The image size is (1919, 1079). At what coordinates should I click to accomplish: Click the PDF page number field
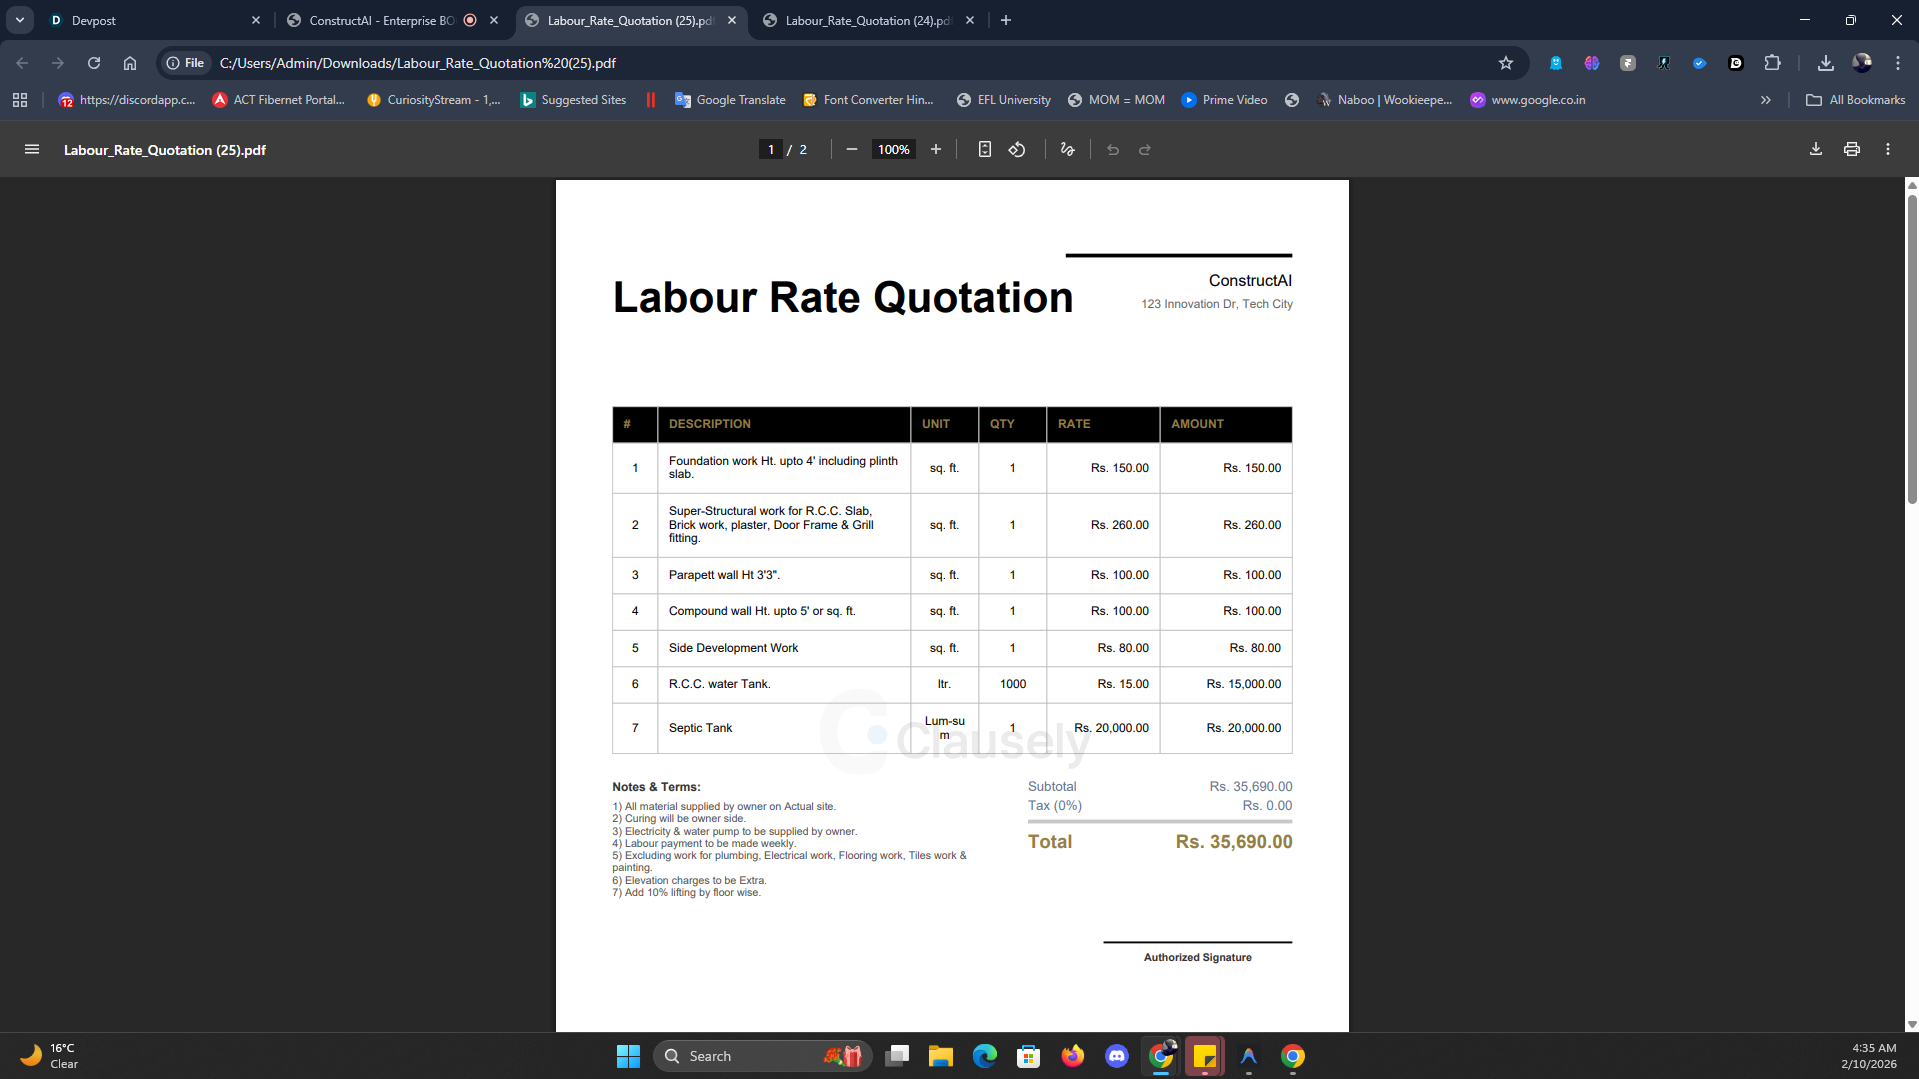tap(770, 150)
